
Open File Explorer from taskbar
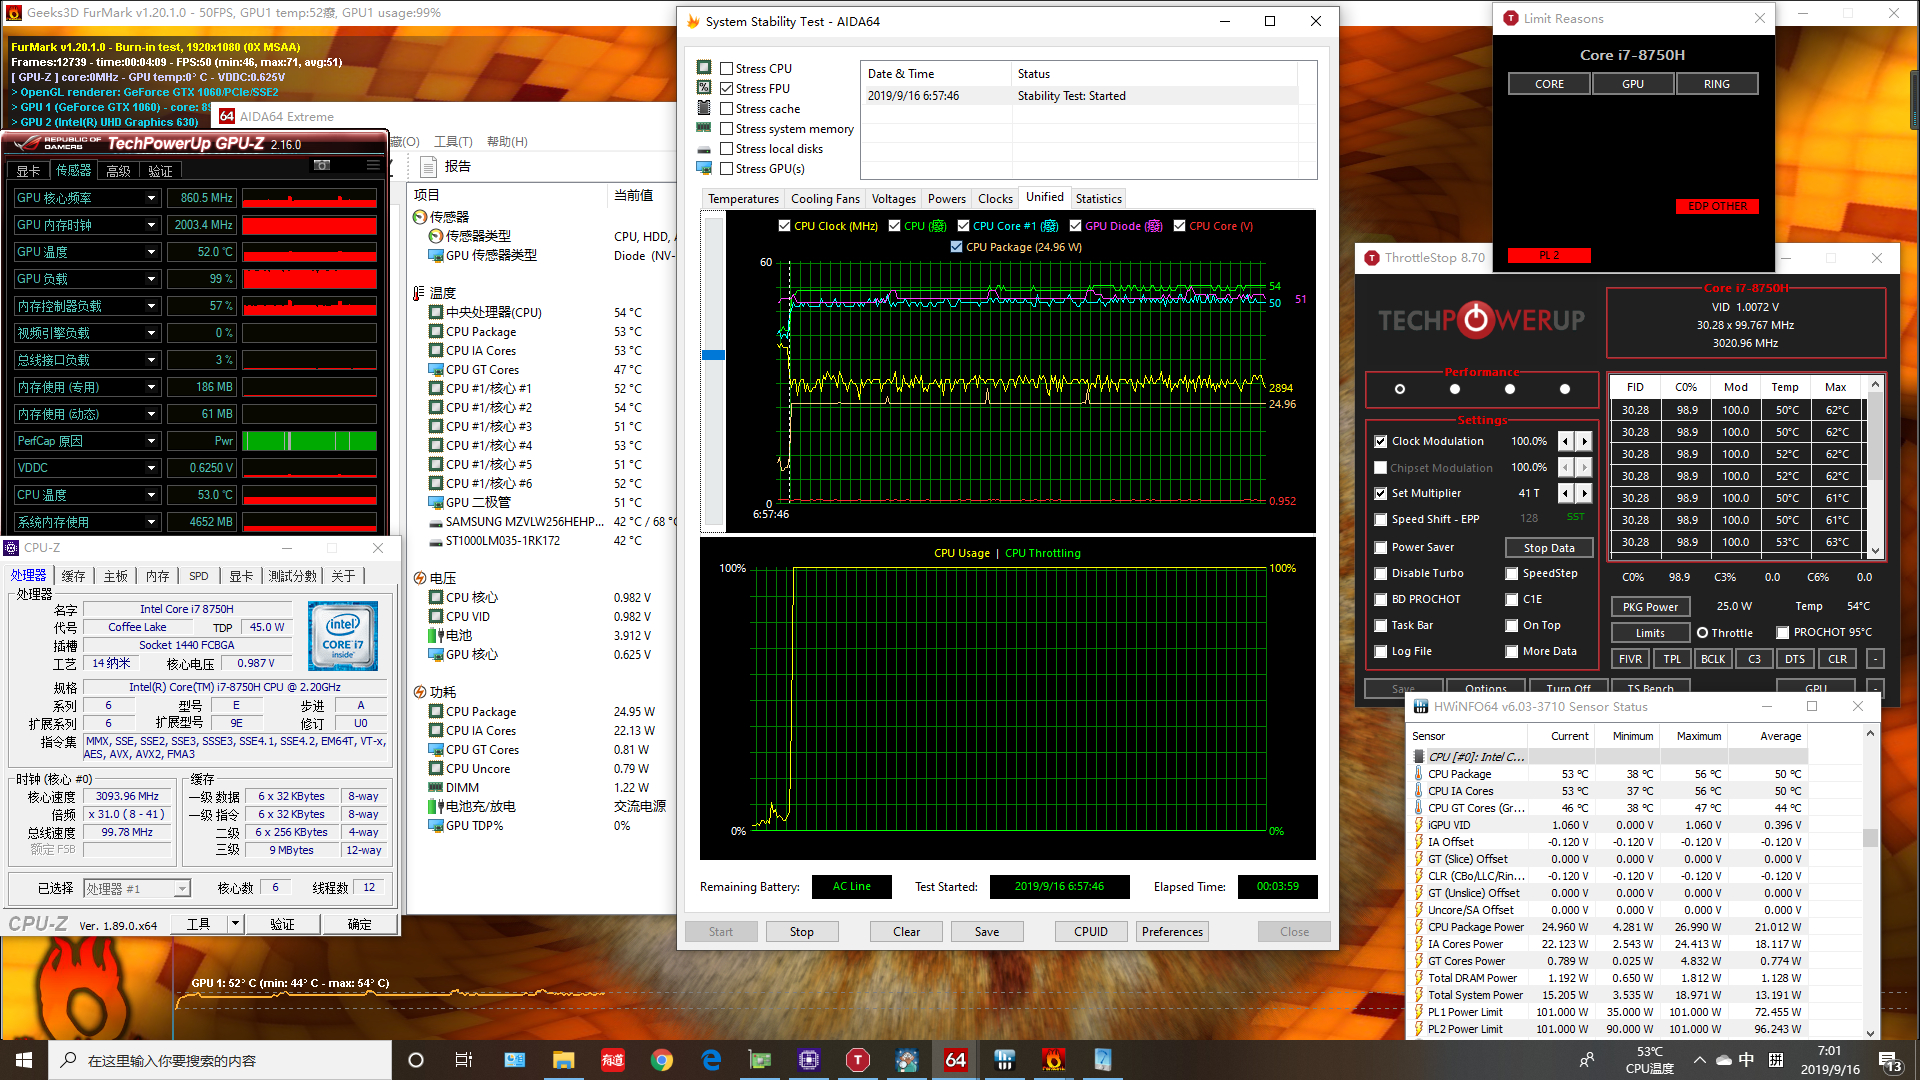coord(563,1060)
